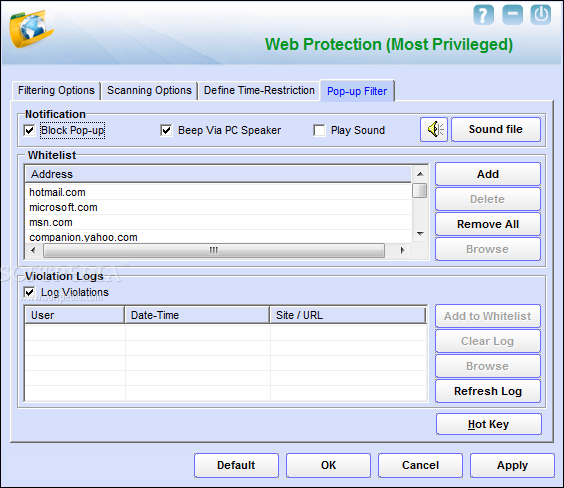
Task: Click the whitelist horizontal scrollbar thumb
Action: coord(214,250)
